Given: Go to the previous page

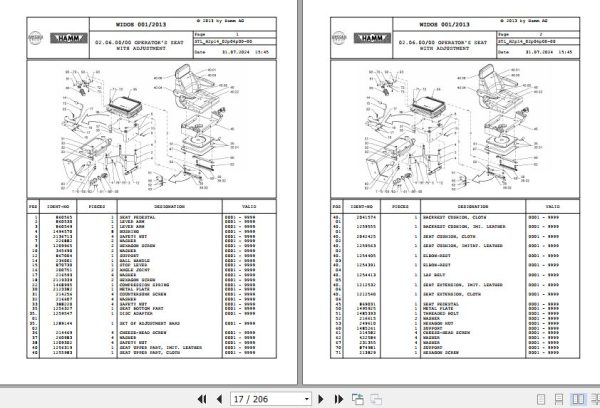Looking at the screenshot, I should tap(220, 399).
